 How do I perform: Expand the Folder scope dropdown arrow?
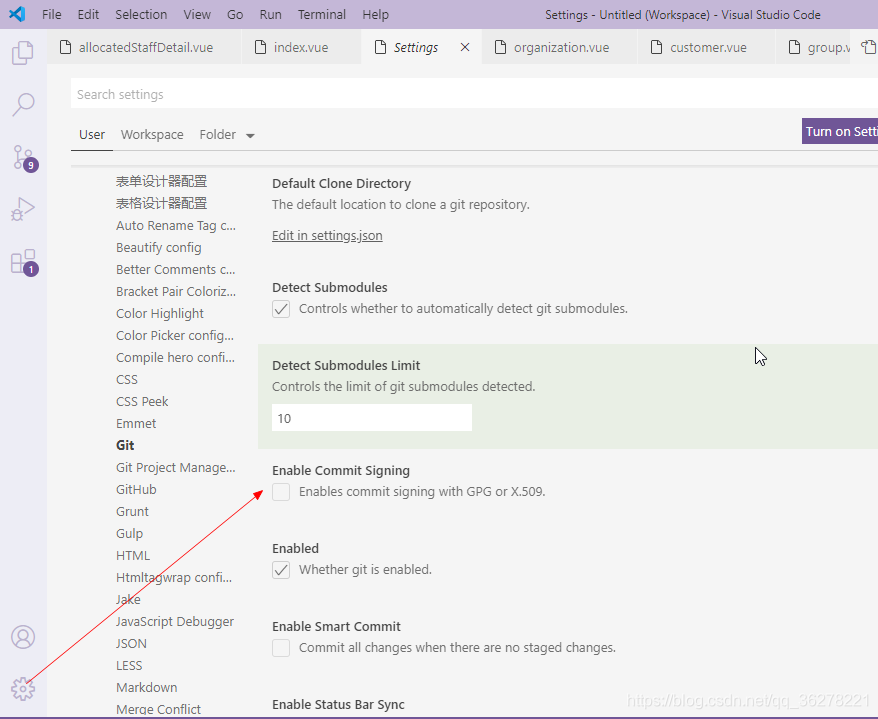point(250,136)
